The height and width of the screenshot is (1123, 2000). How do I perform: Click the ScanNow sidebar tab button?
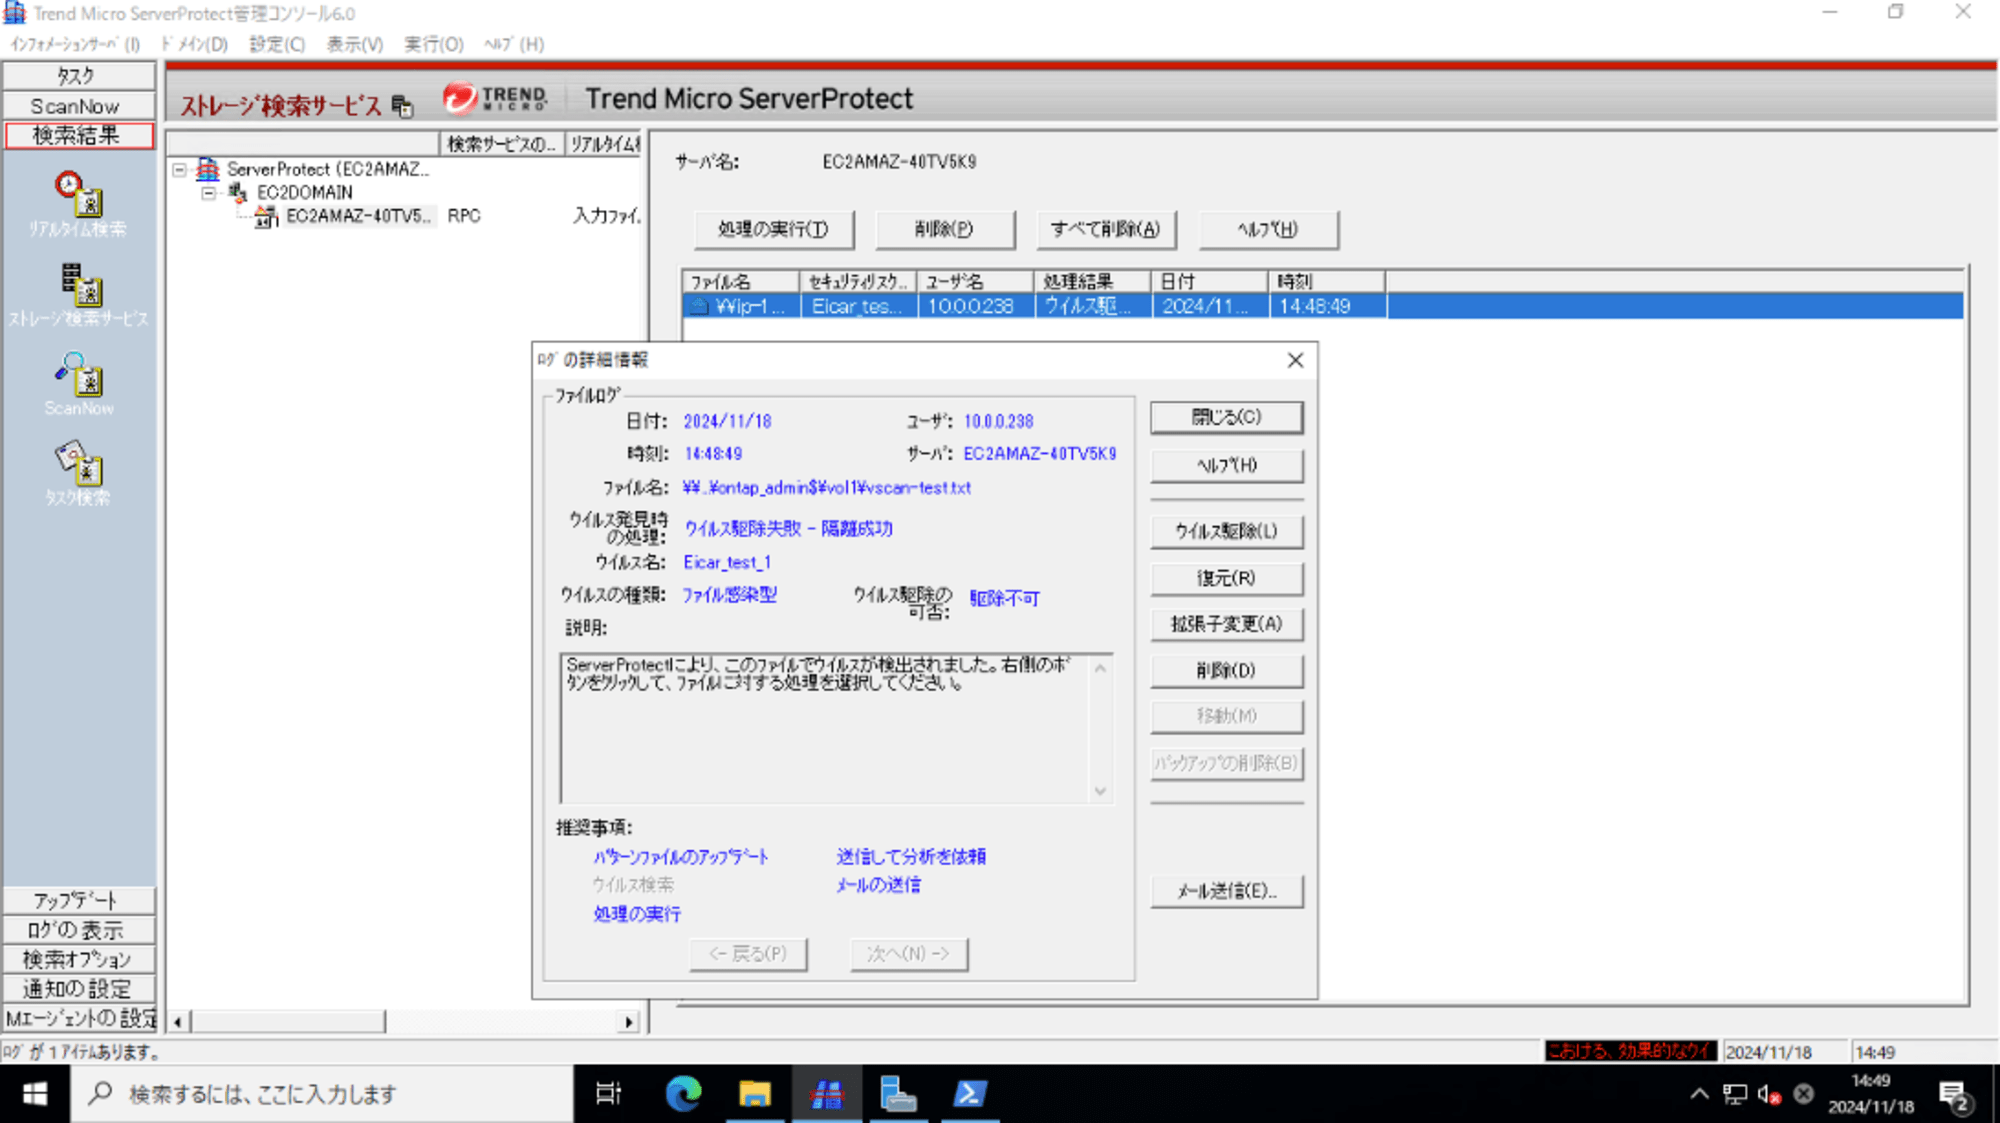[x=78, y=106]
